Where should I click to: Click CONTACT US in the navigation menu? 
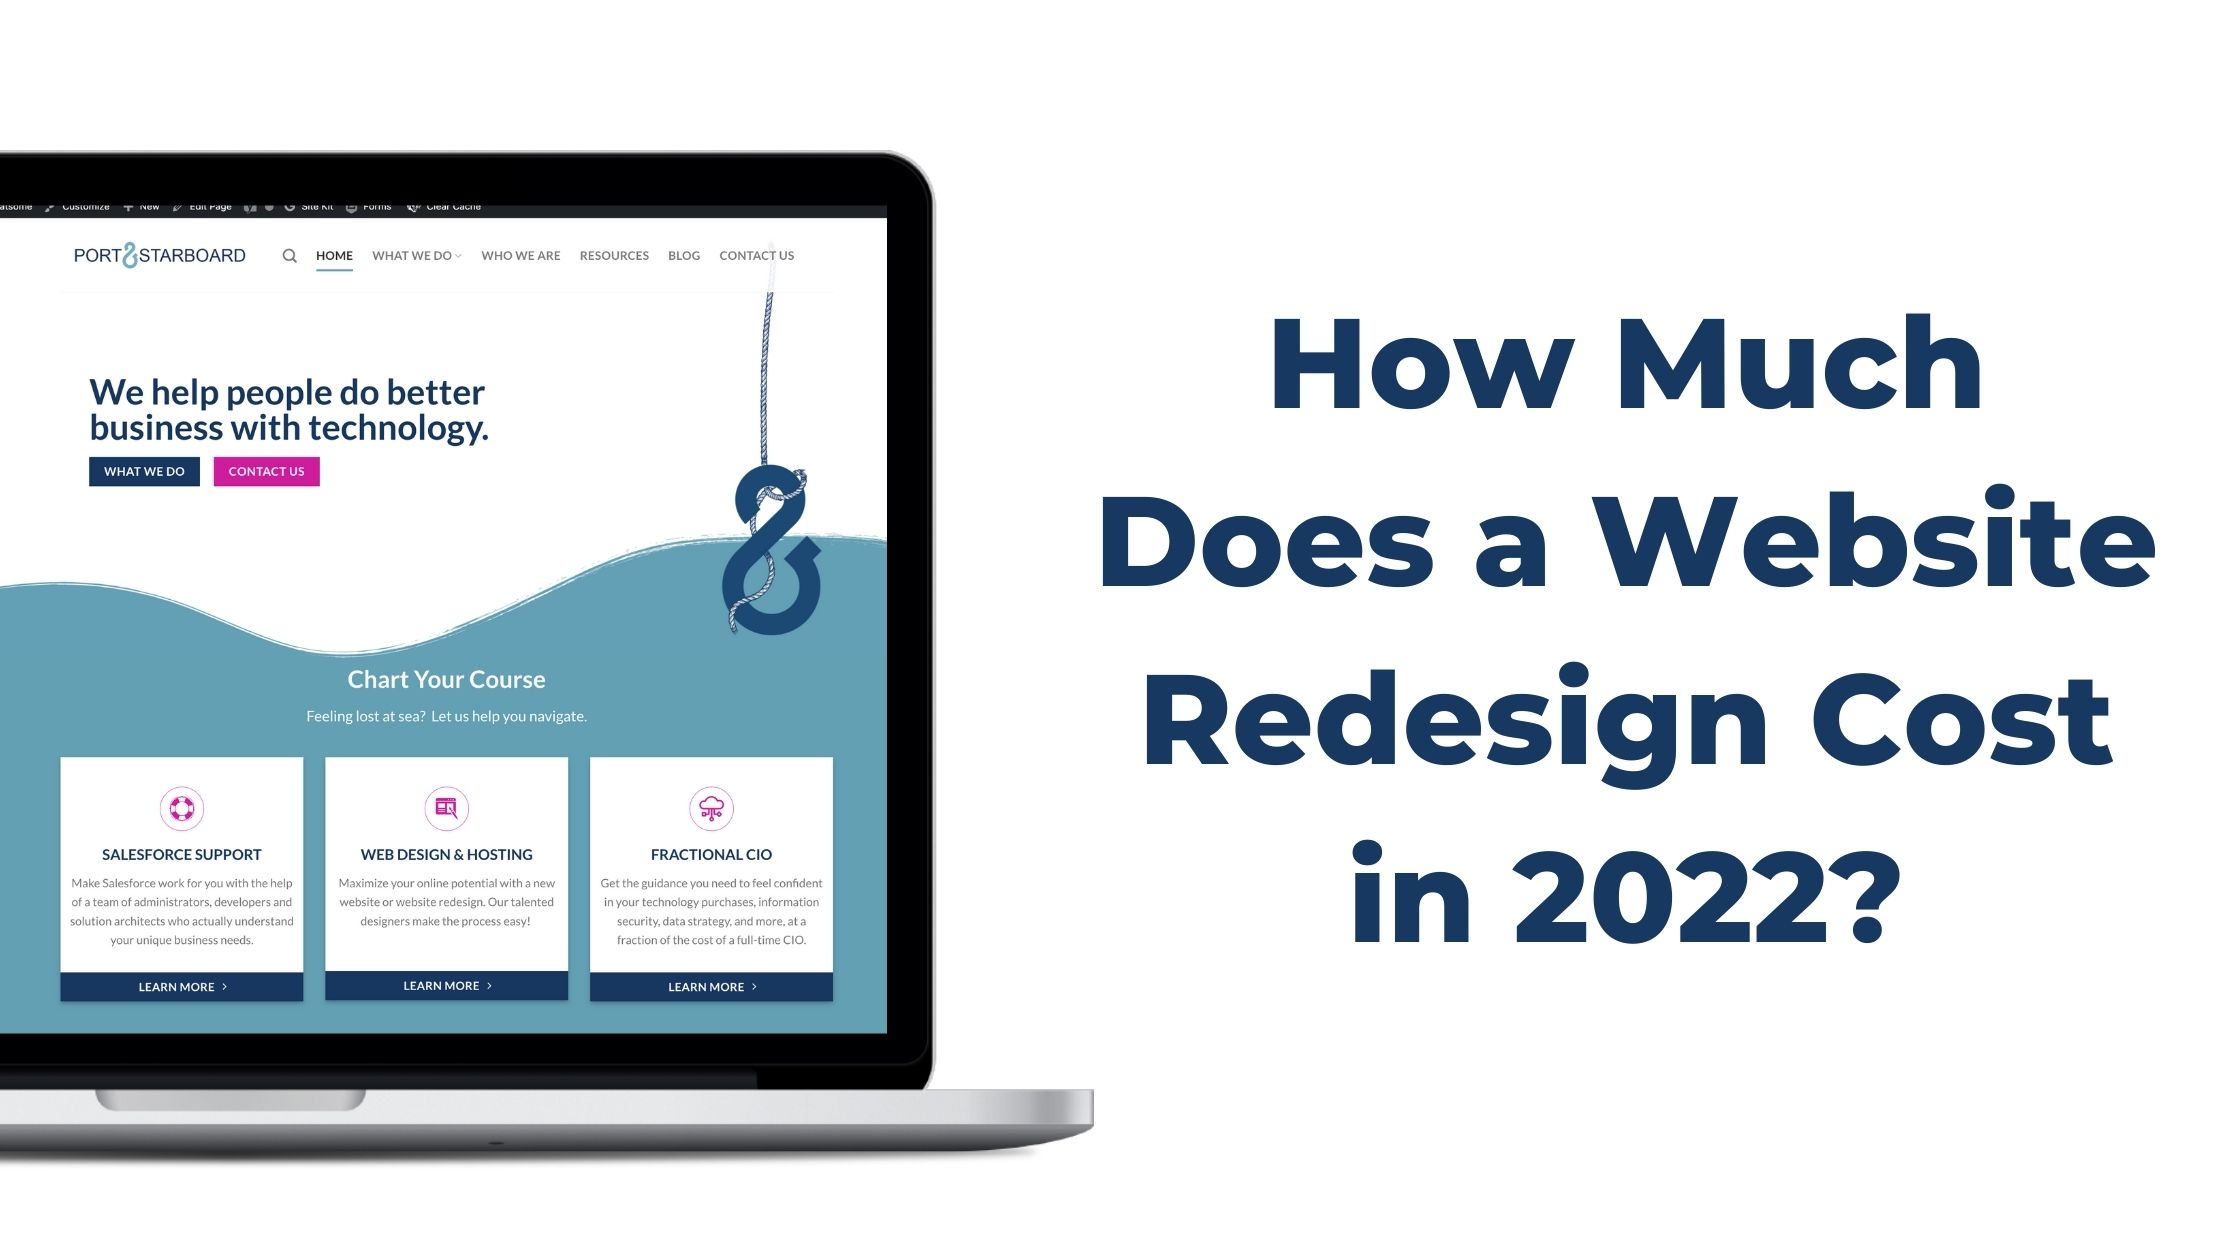coord(755,254)
